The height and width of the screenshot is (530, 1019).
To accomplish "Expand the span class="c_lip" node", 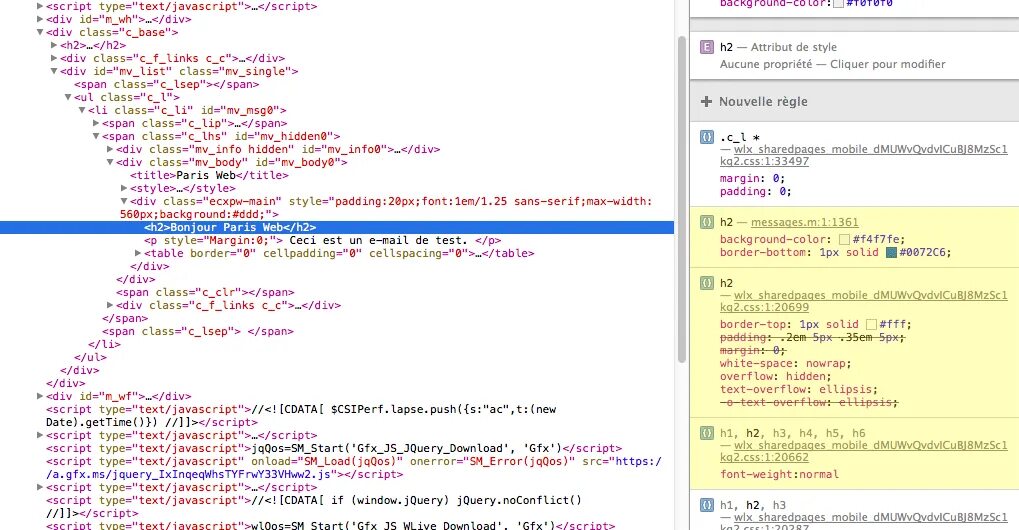I will [x=96, y=123].
